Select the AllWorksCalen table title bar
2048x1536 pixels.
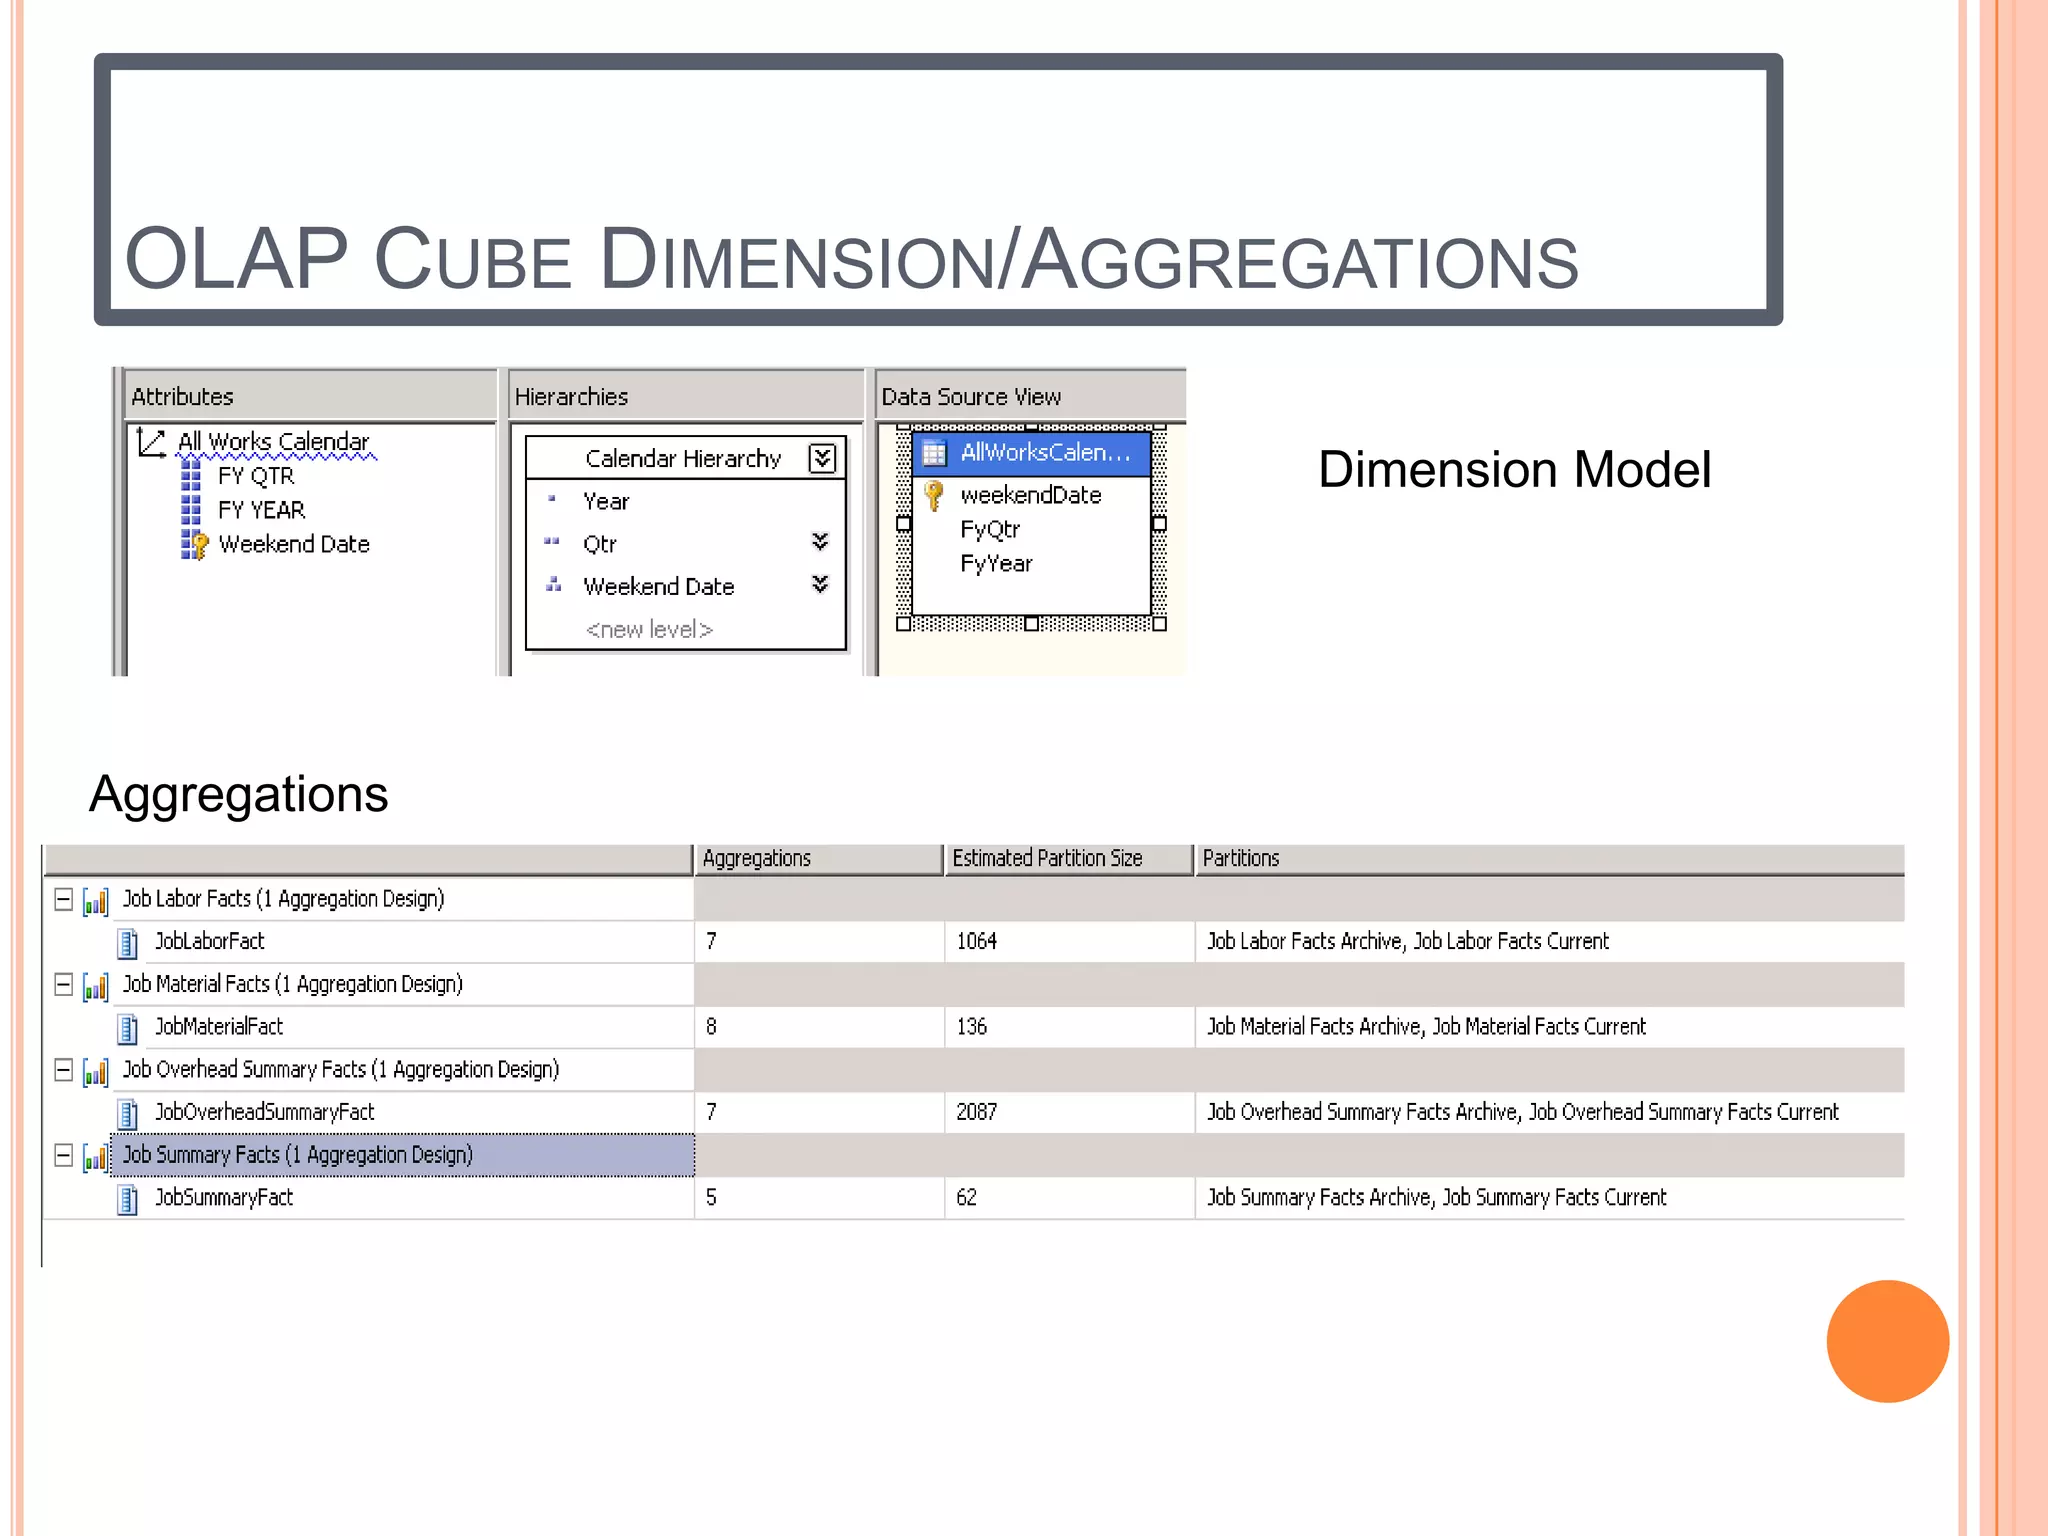pos(1031,453)
